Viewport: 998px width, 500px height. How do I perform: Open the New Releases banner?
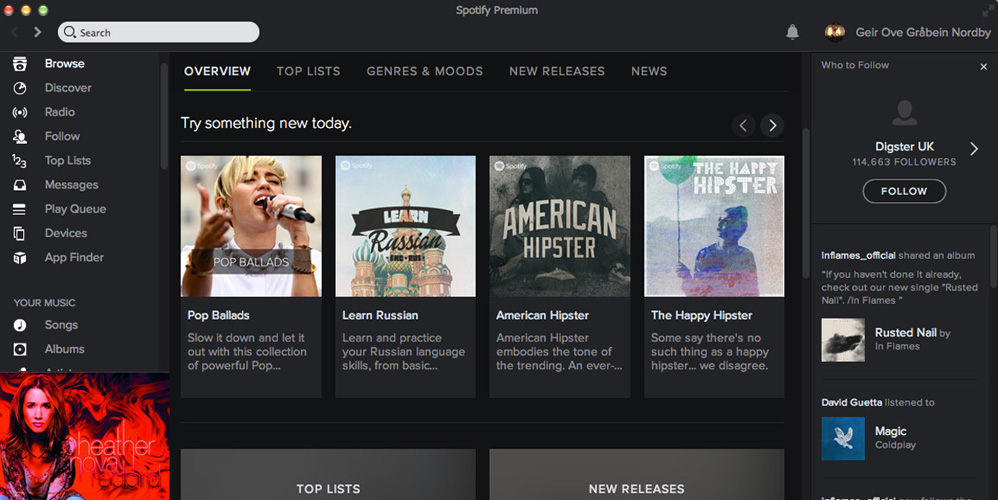pos(636,475)
